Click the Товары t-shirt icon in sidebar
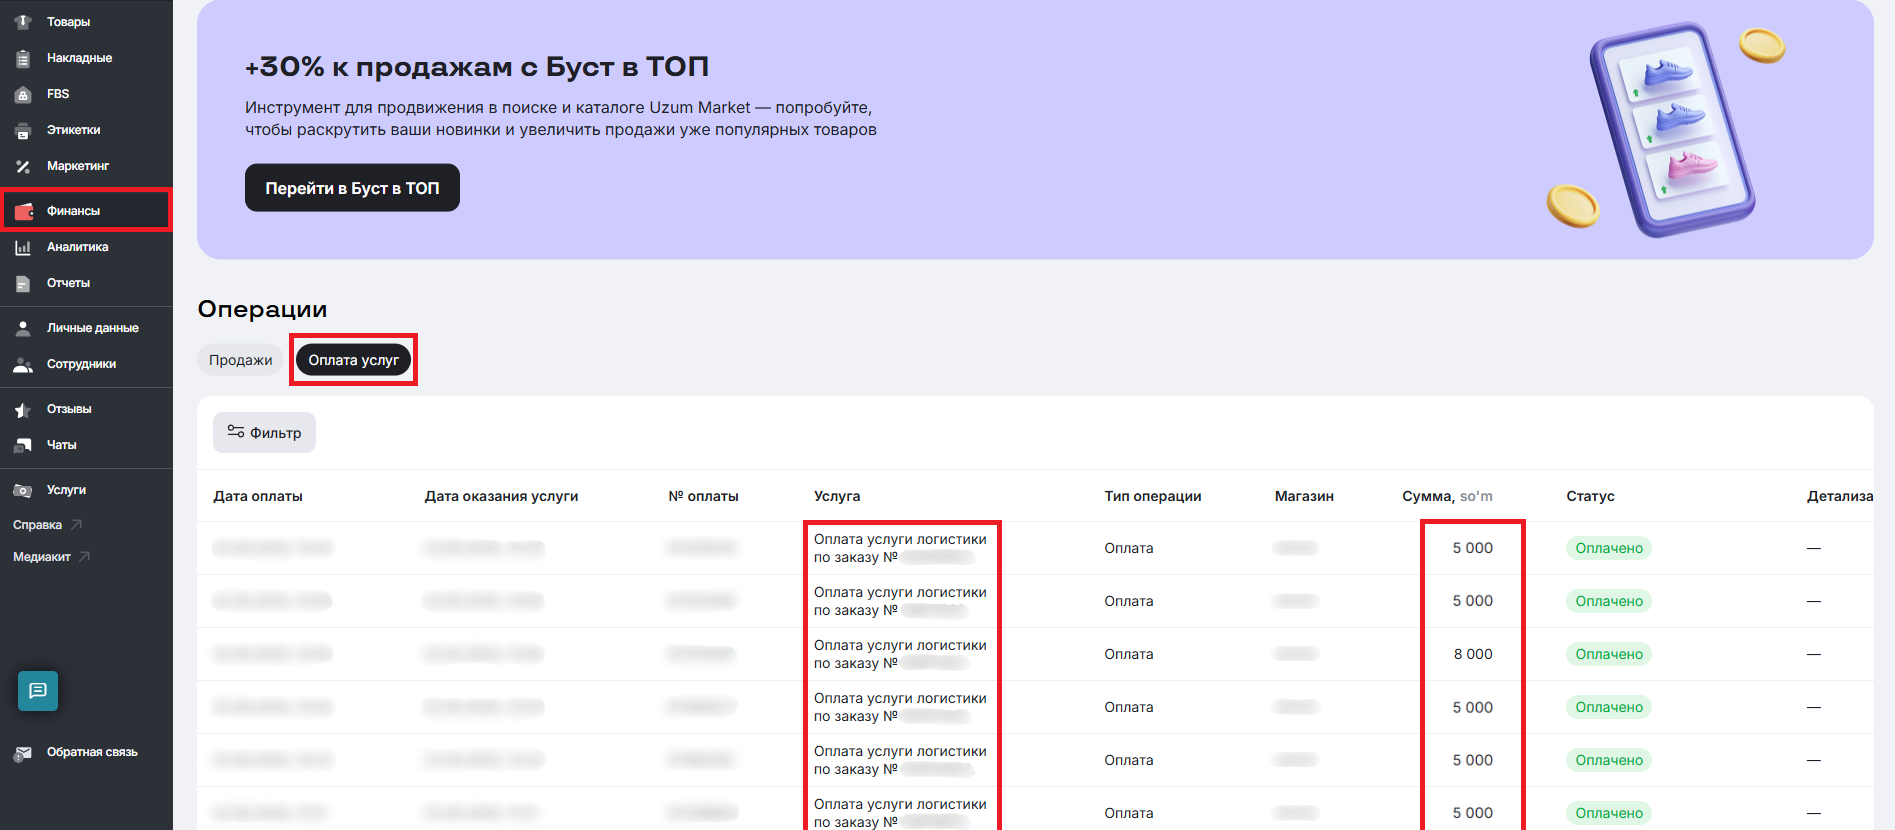Image resolution: width=1895 pixels, height=830 pixels. [23, 22]
